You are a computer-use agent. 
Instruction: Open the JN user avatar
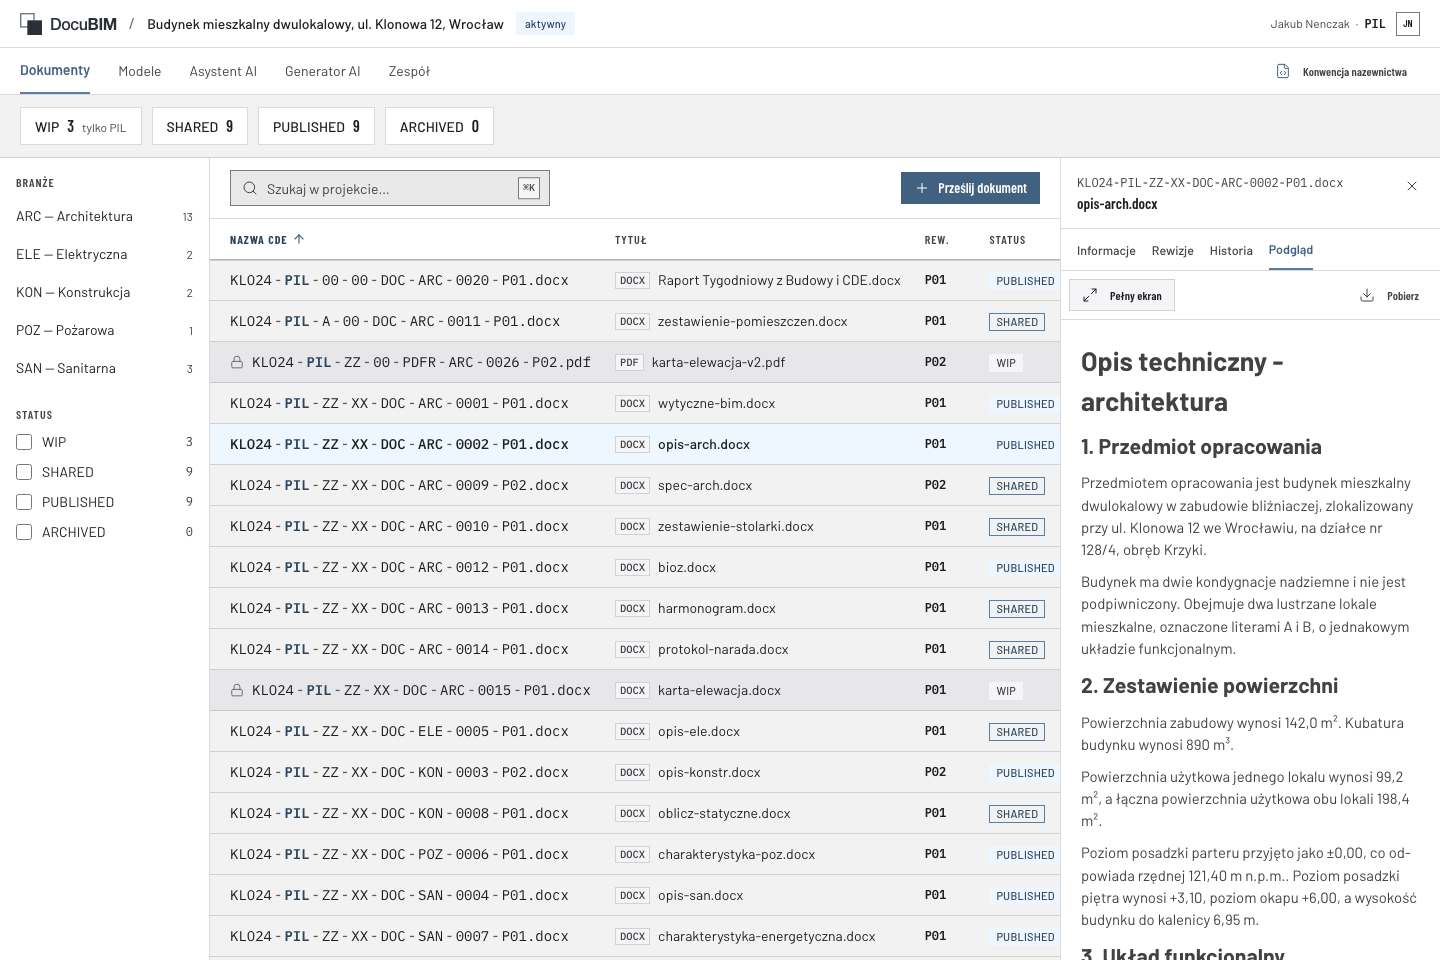pyautogui.click(x=1408, y=24)
